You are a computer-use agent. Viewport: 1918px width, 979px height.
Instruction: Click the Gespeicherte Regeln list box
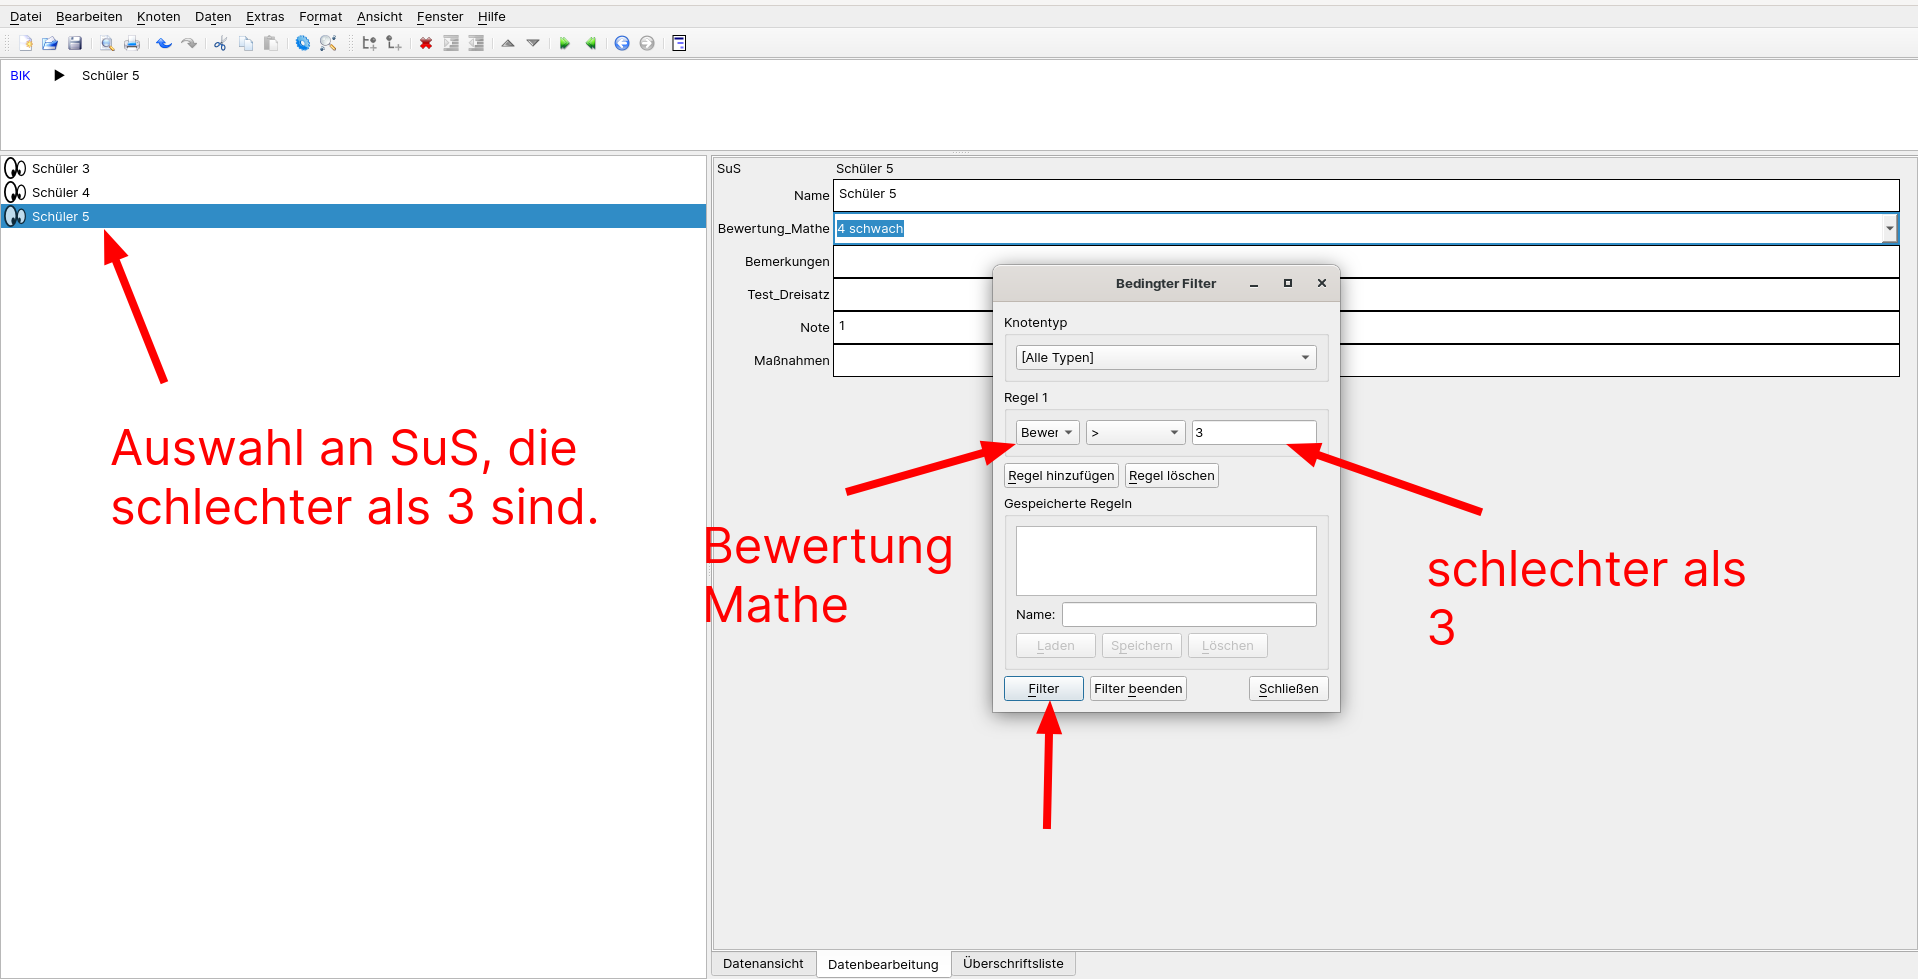point(1166,561)
